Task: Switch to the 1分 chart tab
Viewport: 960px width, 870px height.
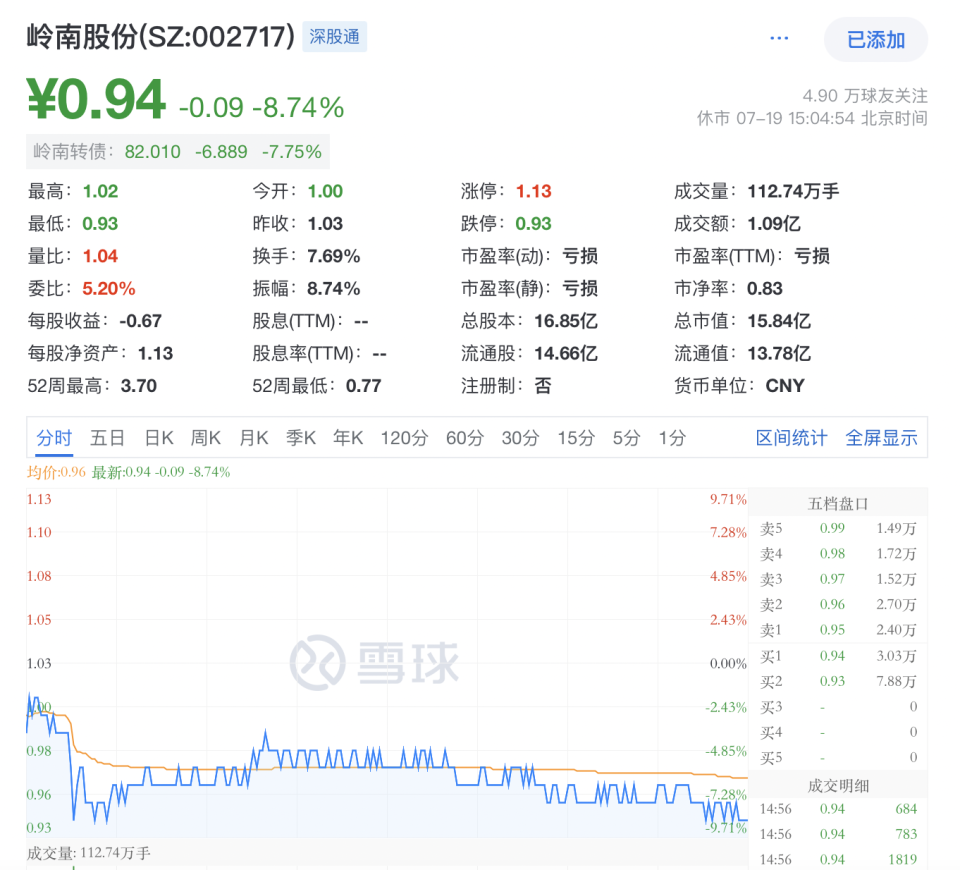Action: [x=672, y=438]
